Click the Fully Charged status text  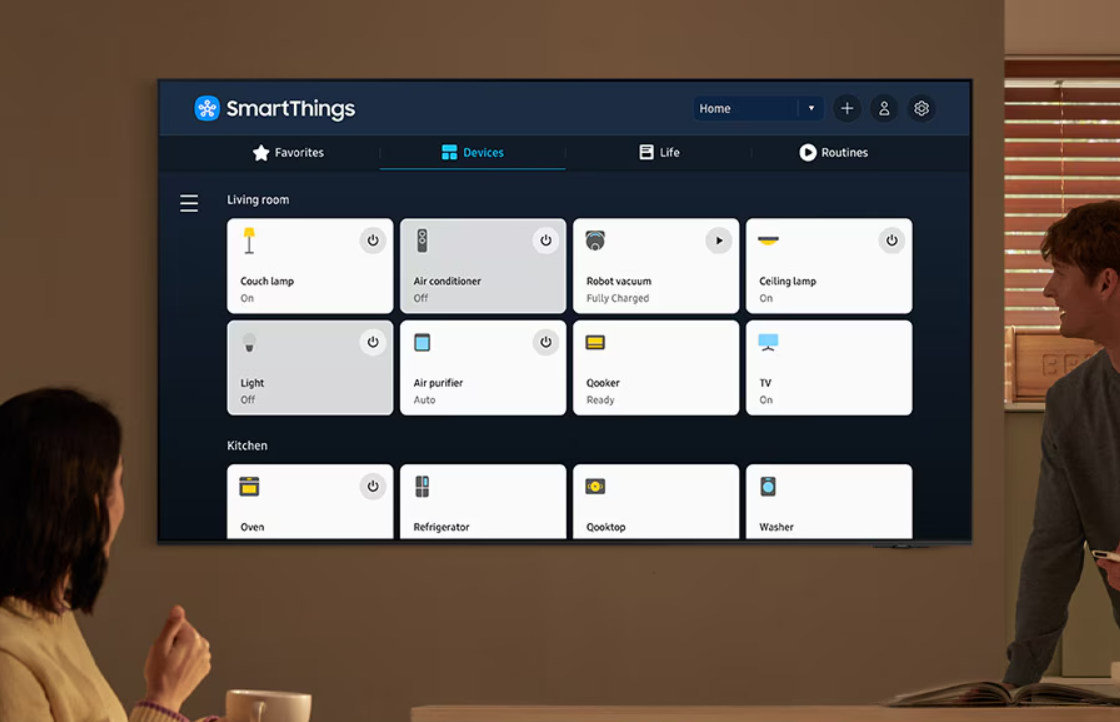point(618,299)
